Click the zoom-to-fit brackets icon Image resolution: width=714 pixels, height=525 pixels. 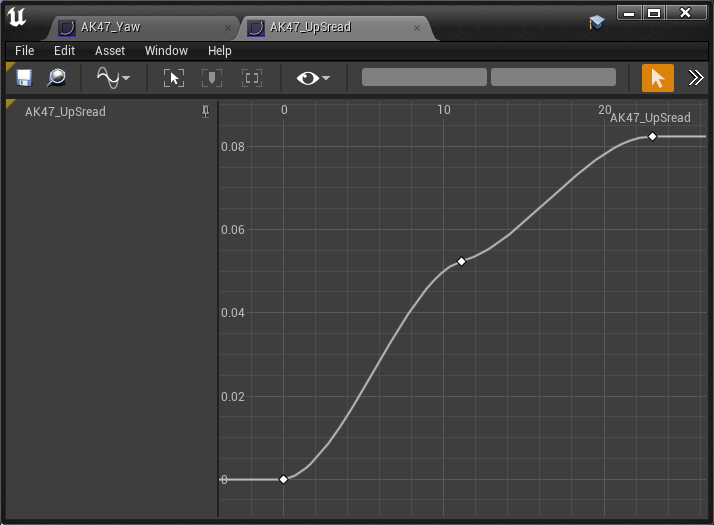[x=252, y=78]
